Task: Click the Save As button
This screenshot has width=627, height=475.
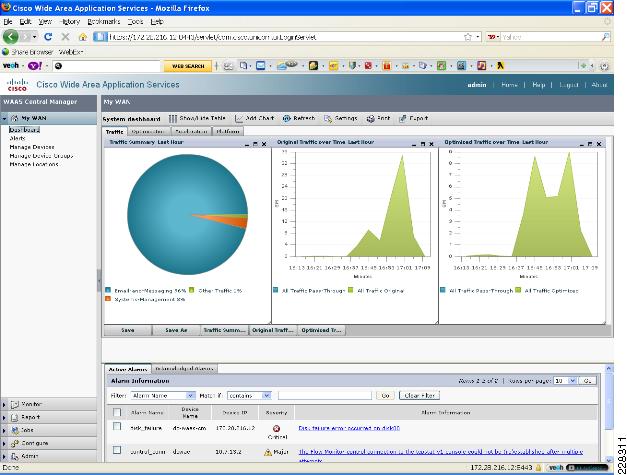Action: point(176,330)
